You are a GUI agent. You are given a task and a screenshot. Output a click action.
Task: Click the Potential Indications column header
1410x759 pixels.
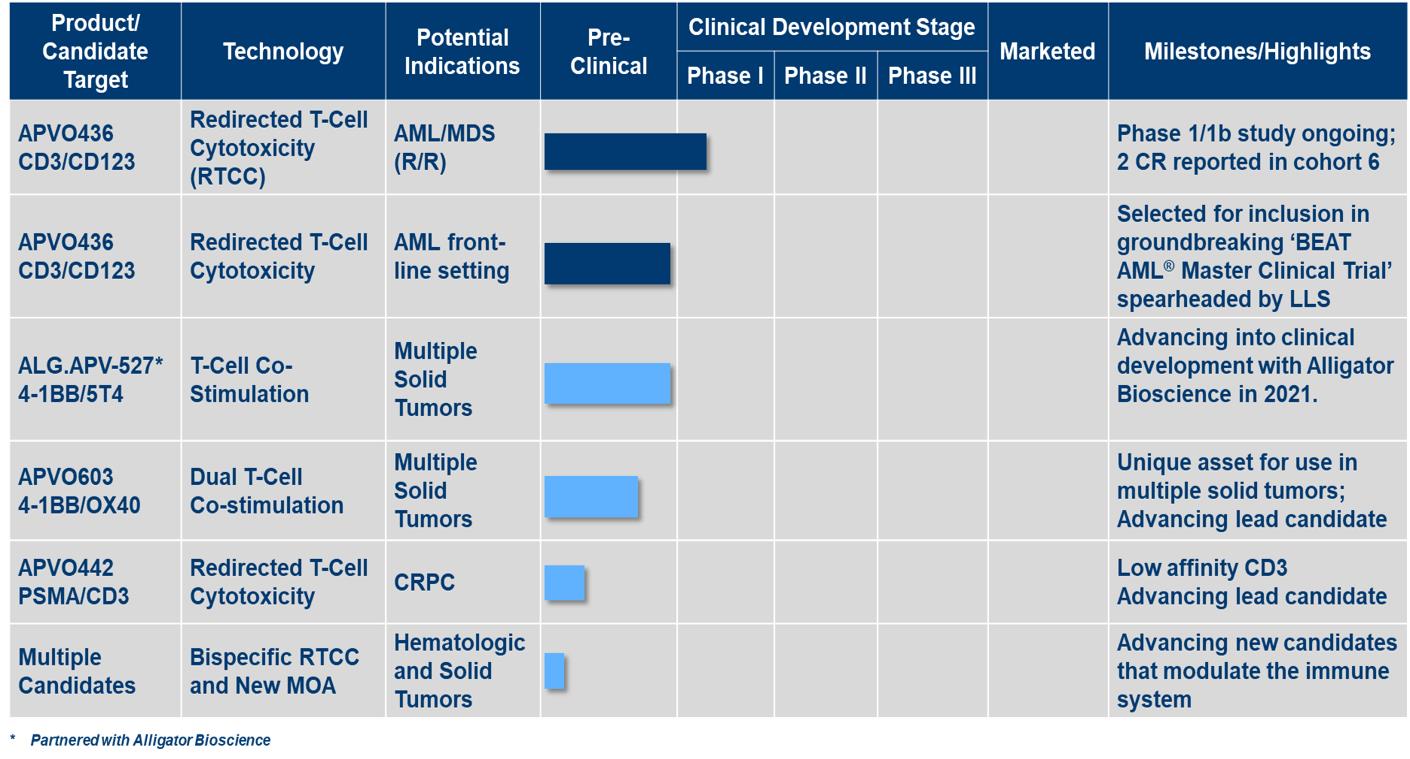point(463,51)
